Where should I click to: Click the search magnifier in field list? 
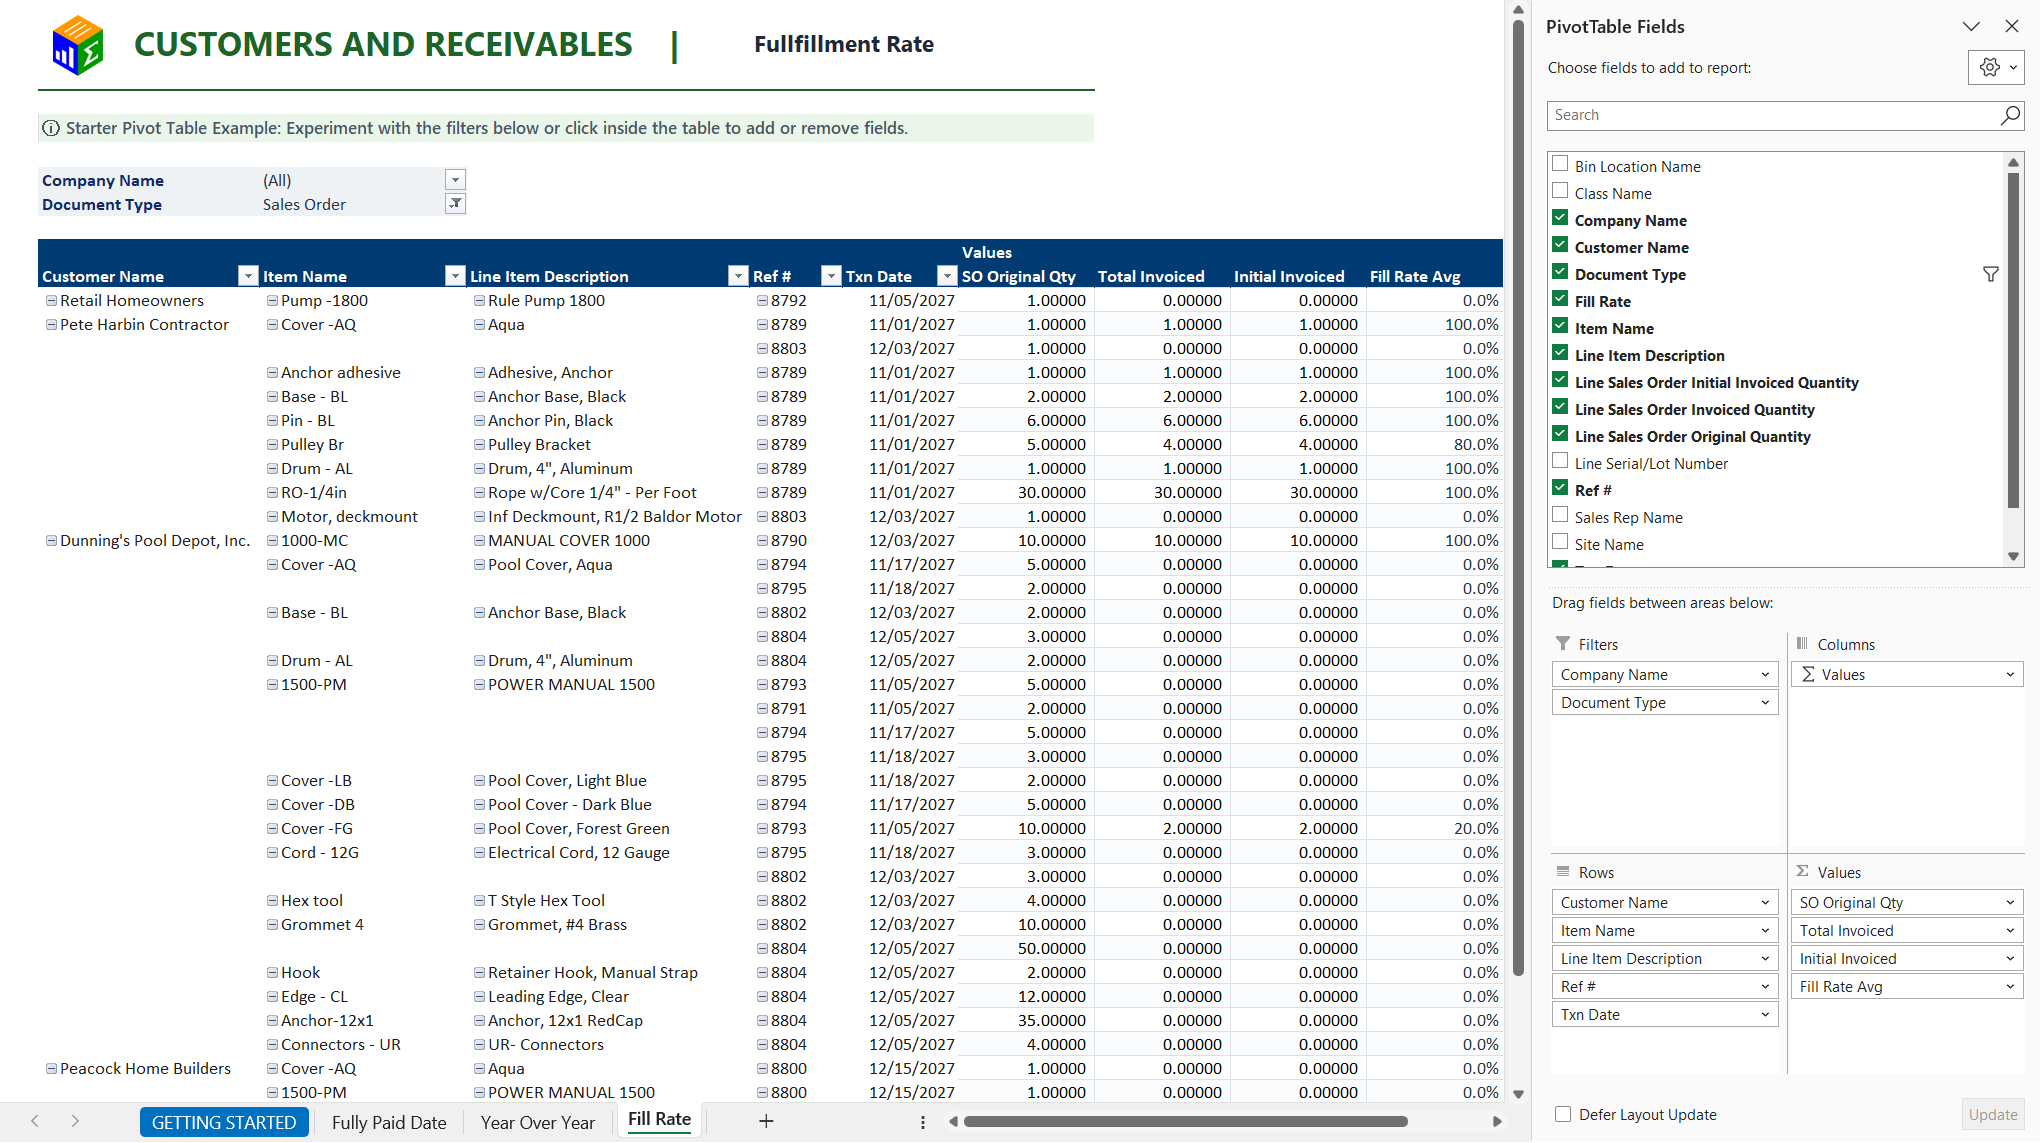[x=2009, y=115]
